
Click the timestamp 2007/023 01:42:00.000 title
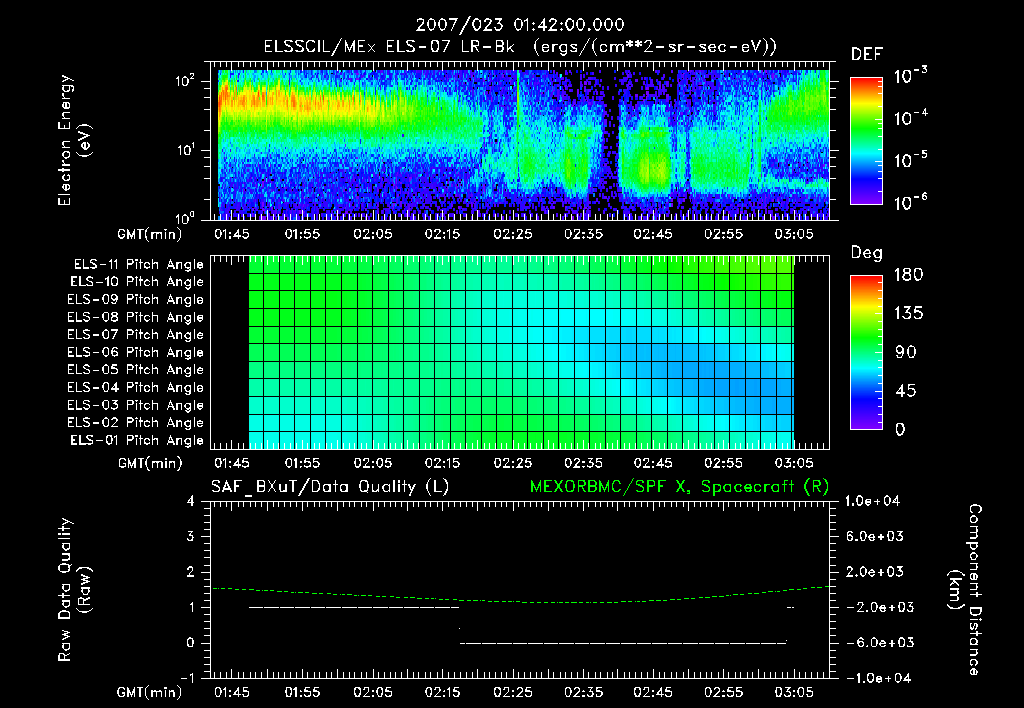tap(520, 25)
